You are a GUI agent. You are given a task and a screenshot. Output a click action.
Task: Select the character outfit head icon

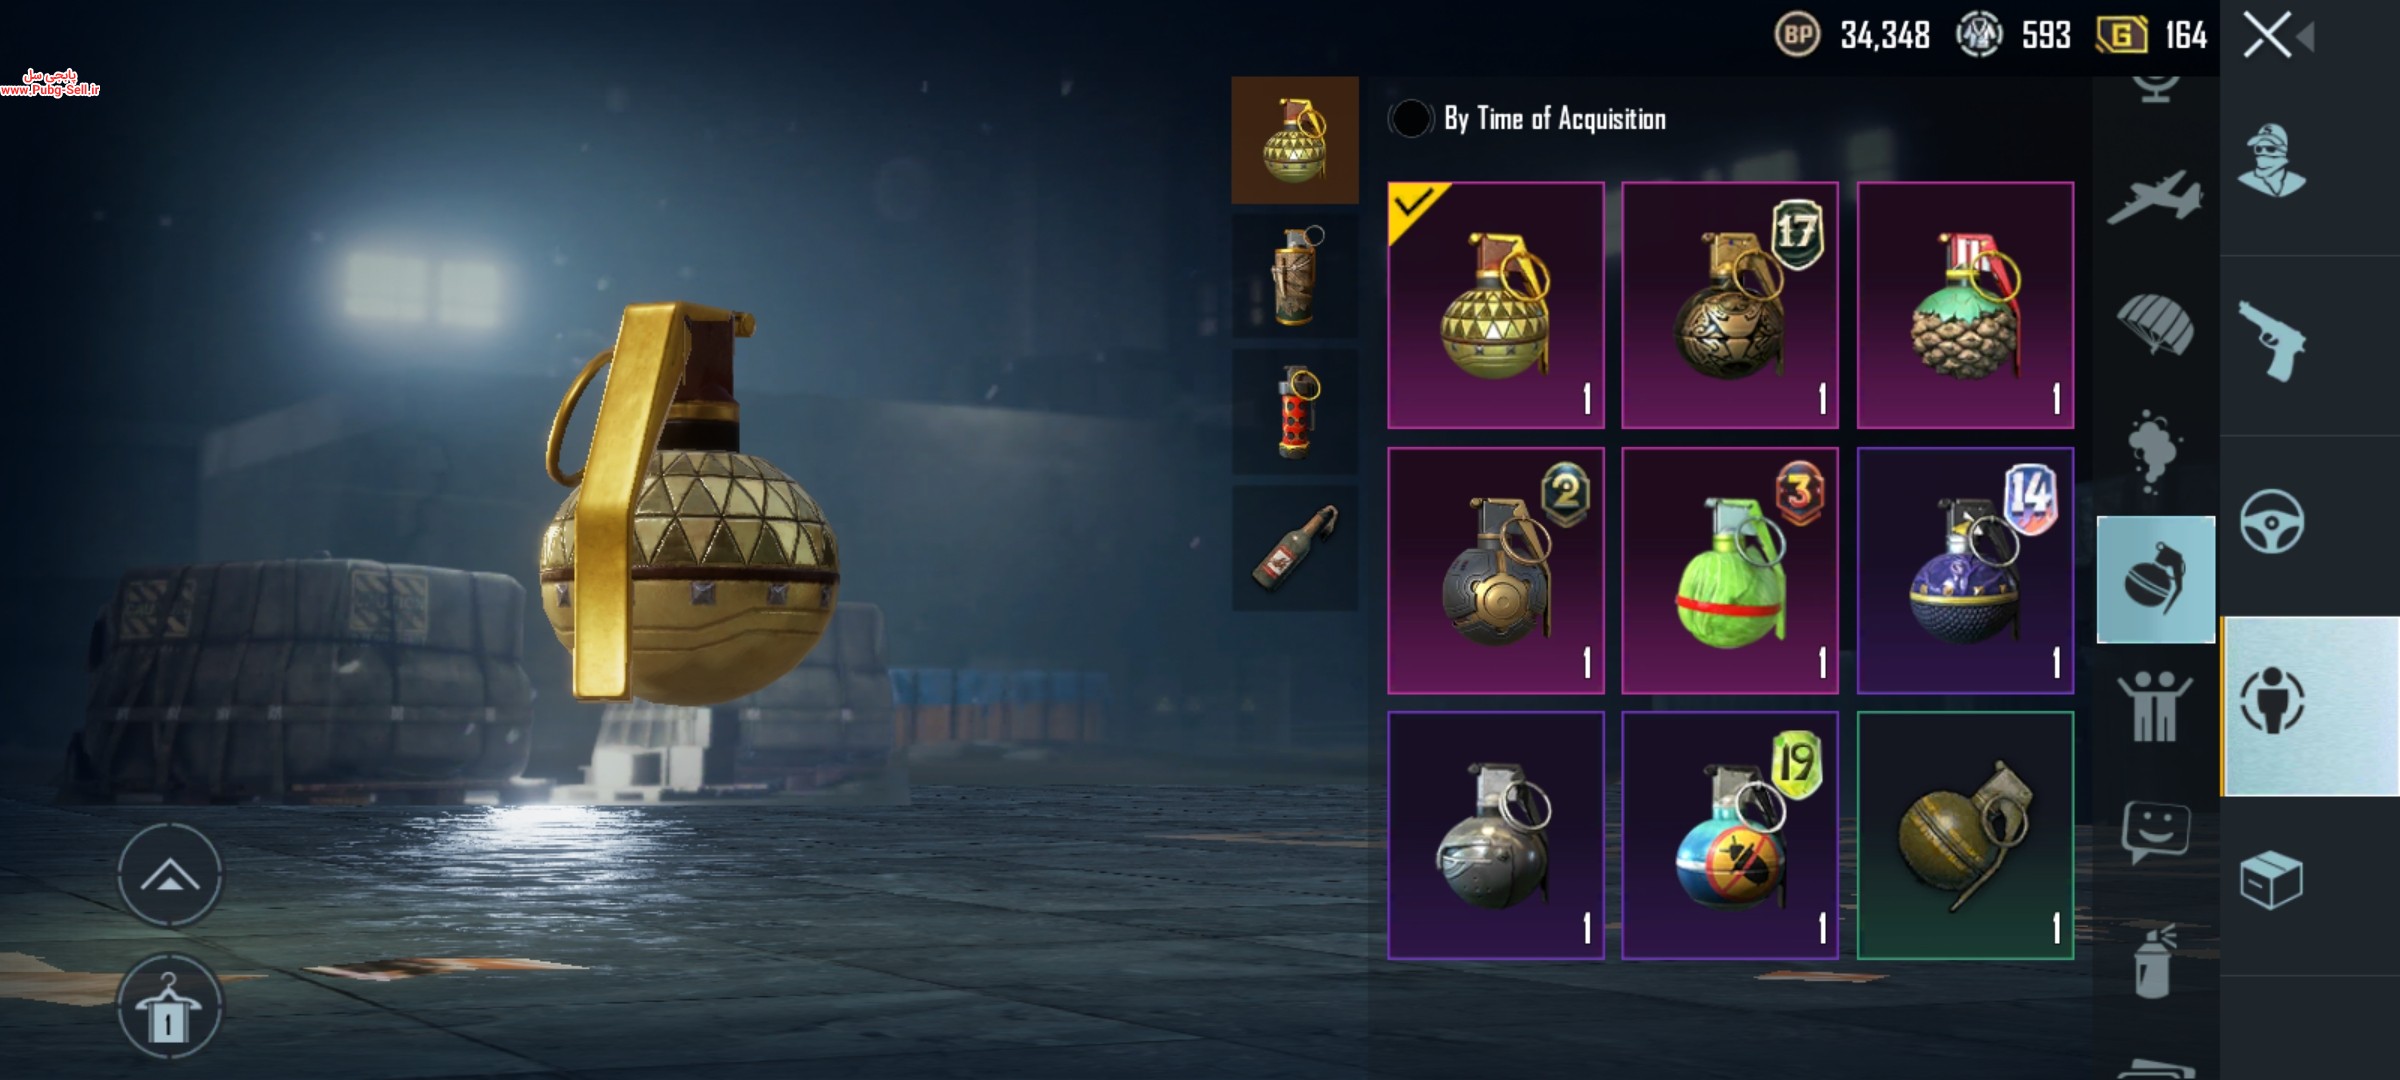pyautogui.click(x=2271, y=161)
